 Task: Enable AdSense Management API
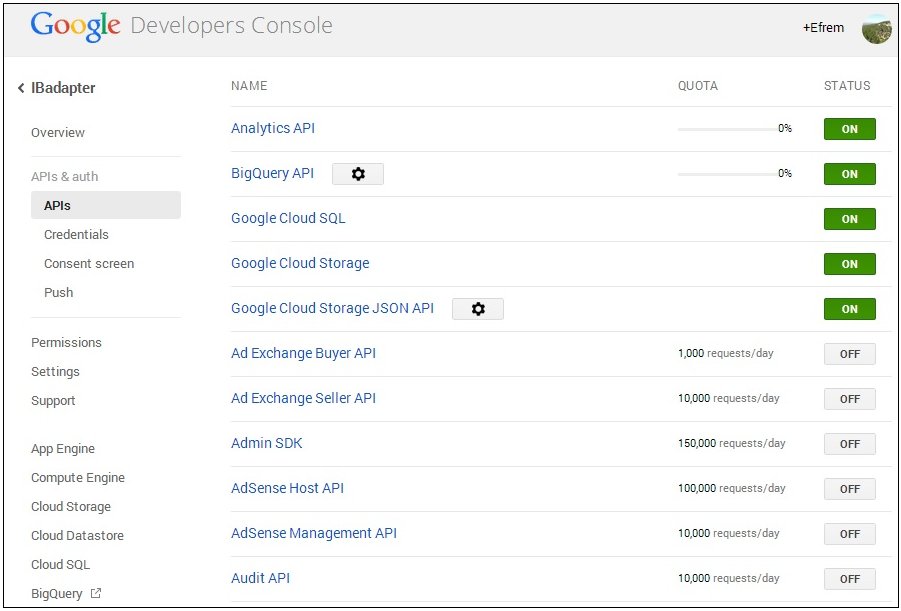point(849,534)
